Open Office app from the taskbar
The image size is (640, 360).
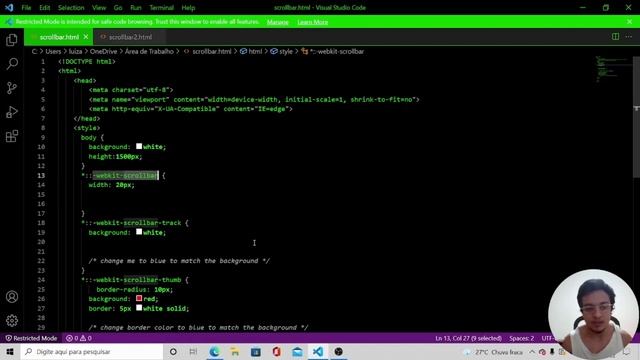pos(276,351)
